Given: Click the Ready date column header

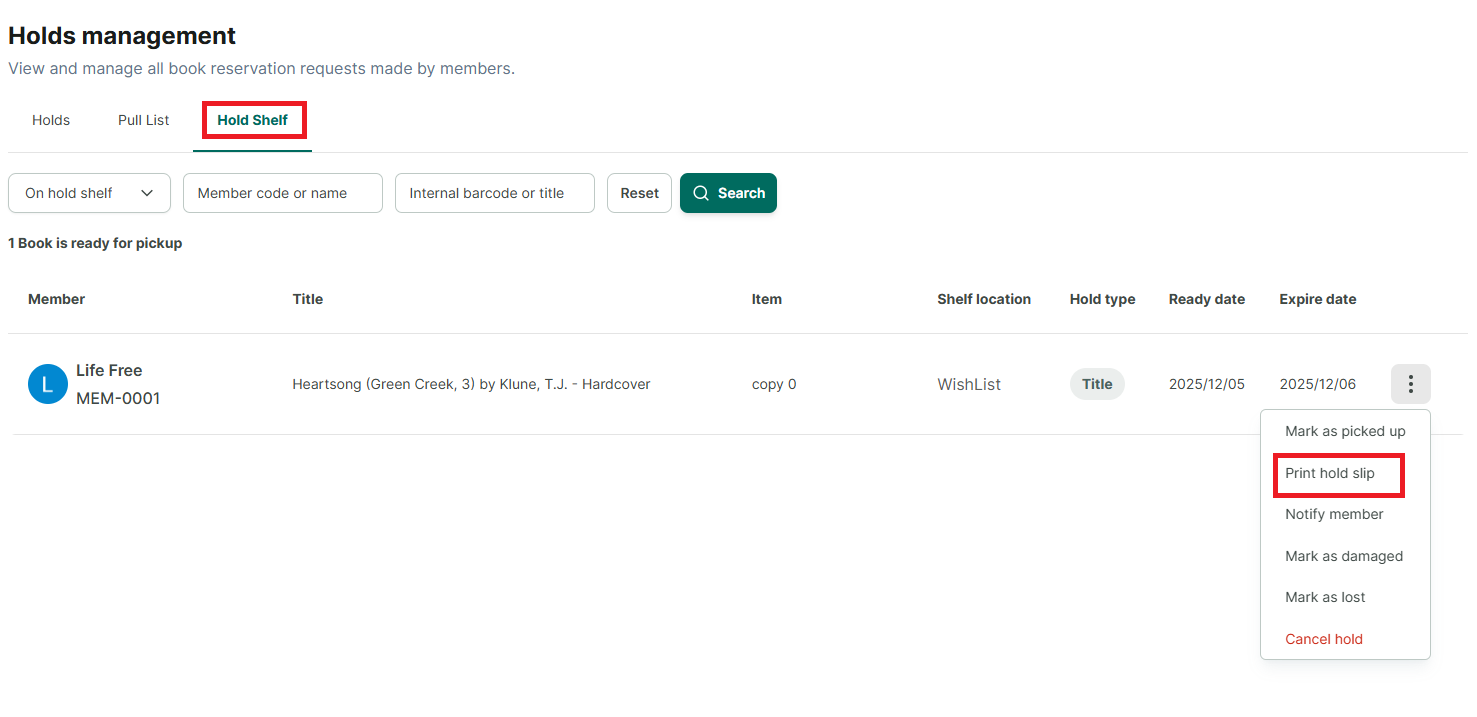Looking at the screenshot, I should tap(1207, 299).
